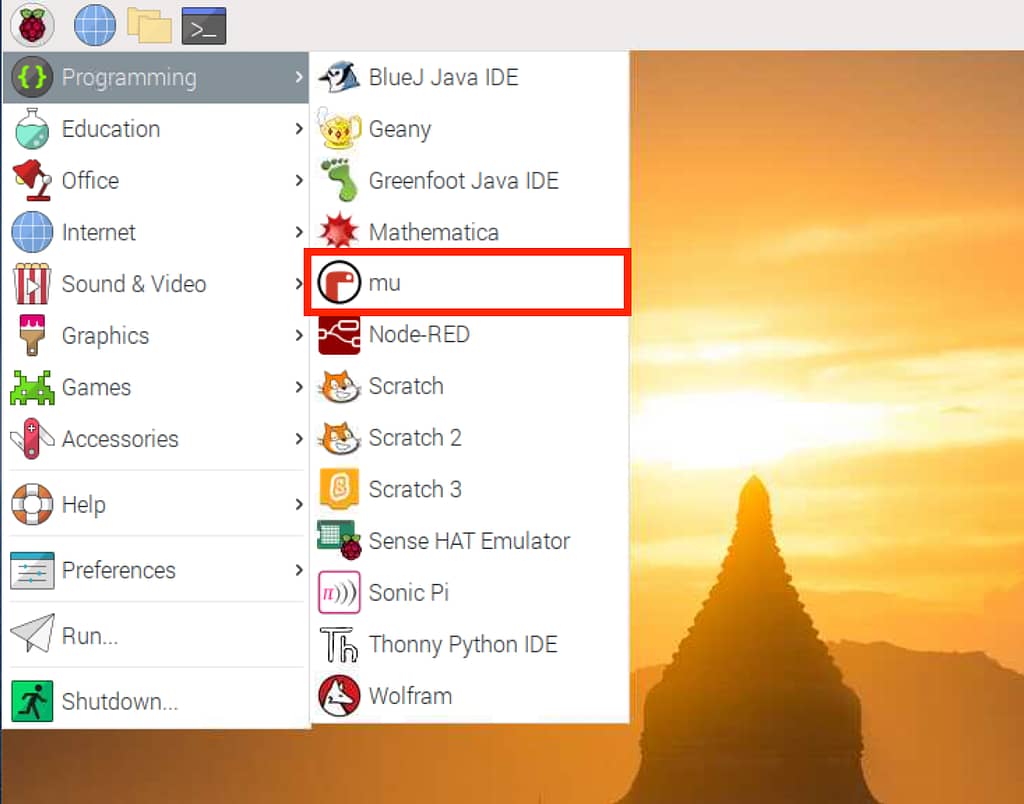Click the Scratch 3 orange icon
Image resolution: width=1024 pixels, height=804 pixels.
(x=339, y=489)
